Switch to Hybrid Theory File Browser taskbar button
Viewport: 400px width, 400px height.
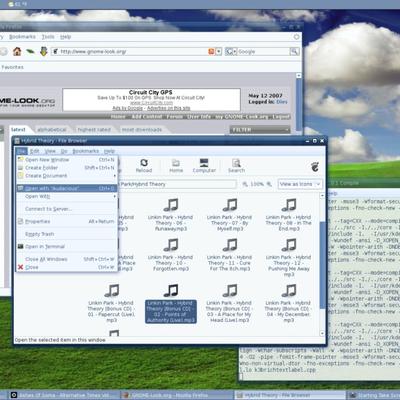tap(289, 395)
